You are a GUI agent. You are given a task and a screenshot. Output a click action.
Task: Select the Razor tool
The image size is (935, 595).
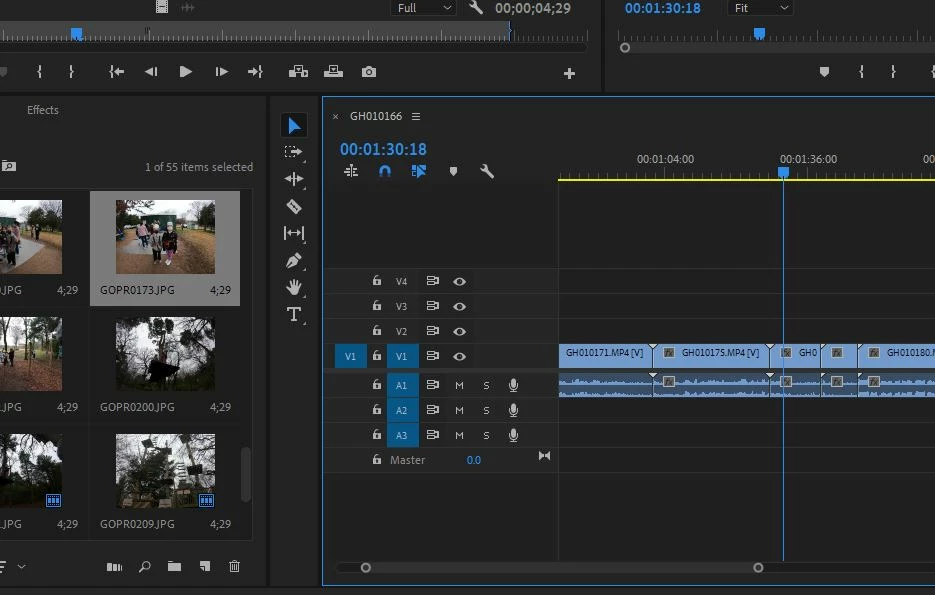point(293,206)
